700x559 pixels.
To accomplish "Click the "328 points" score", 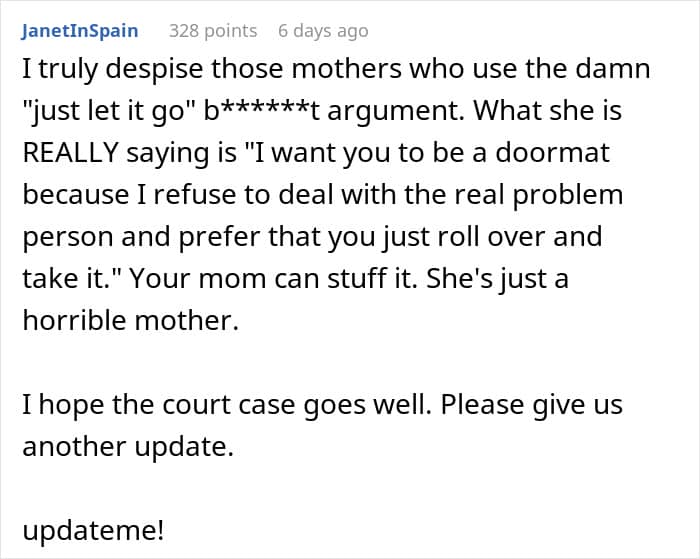I will 213,31.
